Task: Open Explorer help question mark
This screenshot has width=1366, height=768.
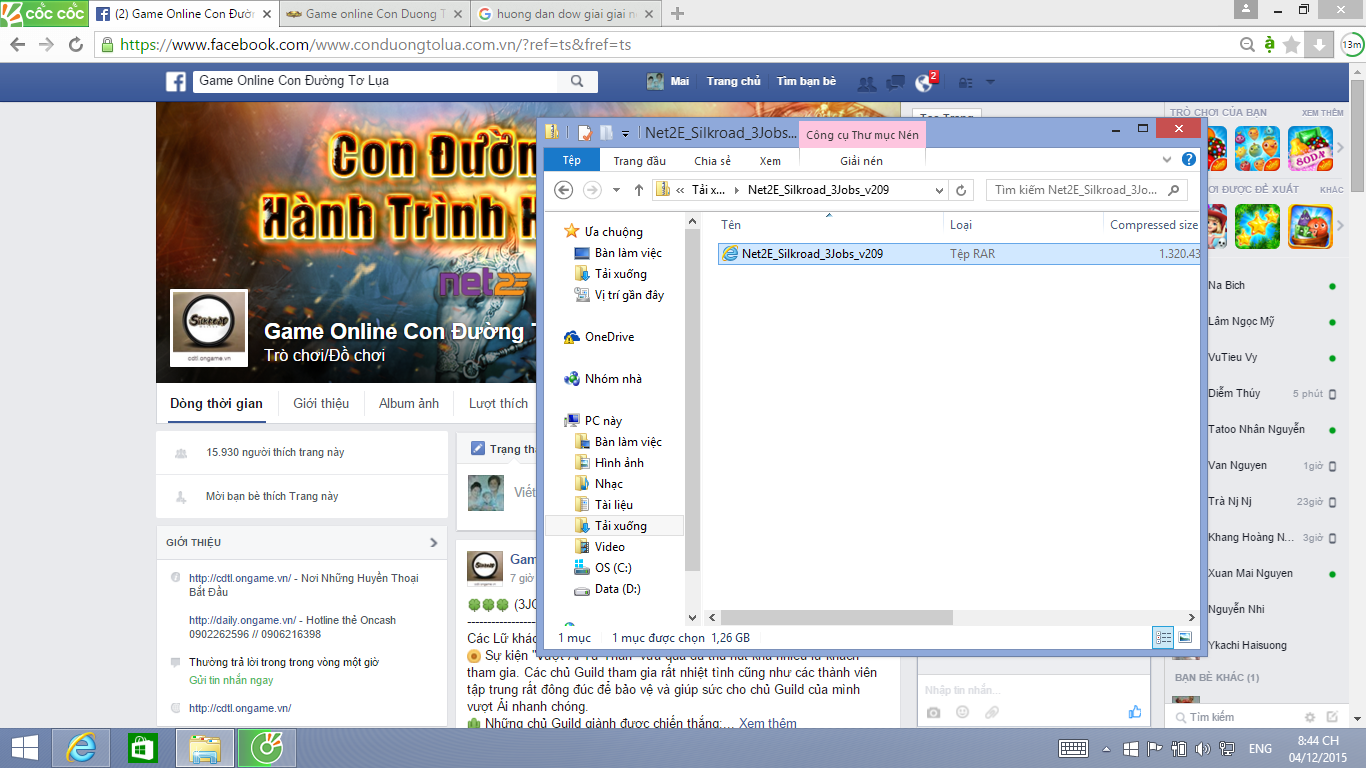Action: tap(1188, 159)
